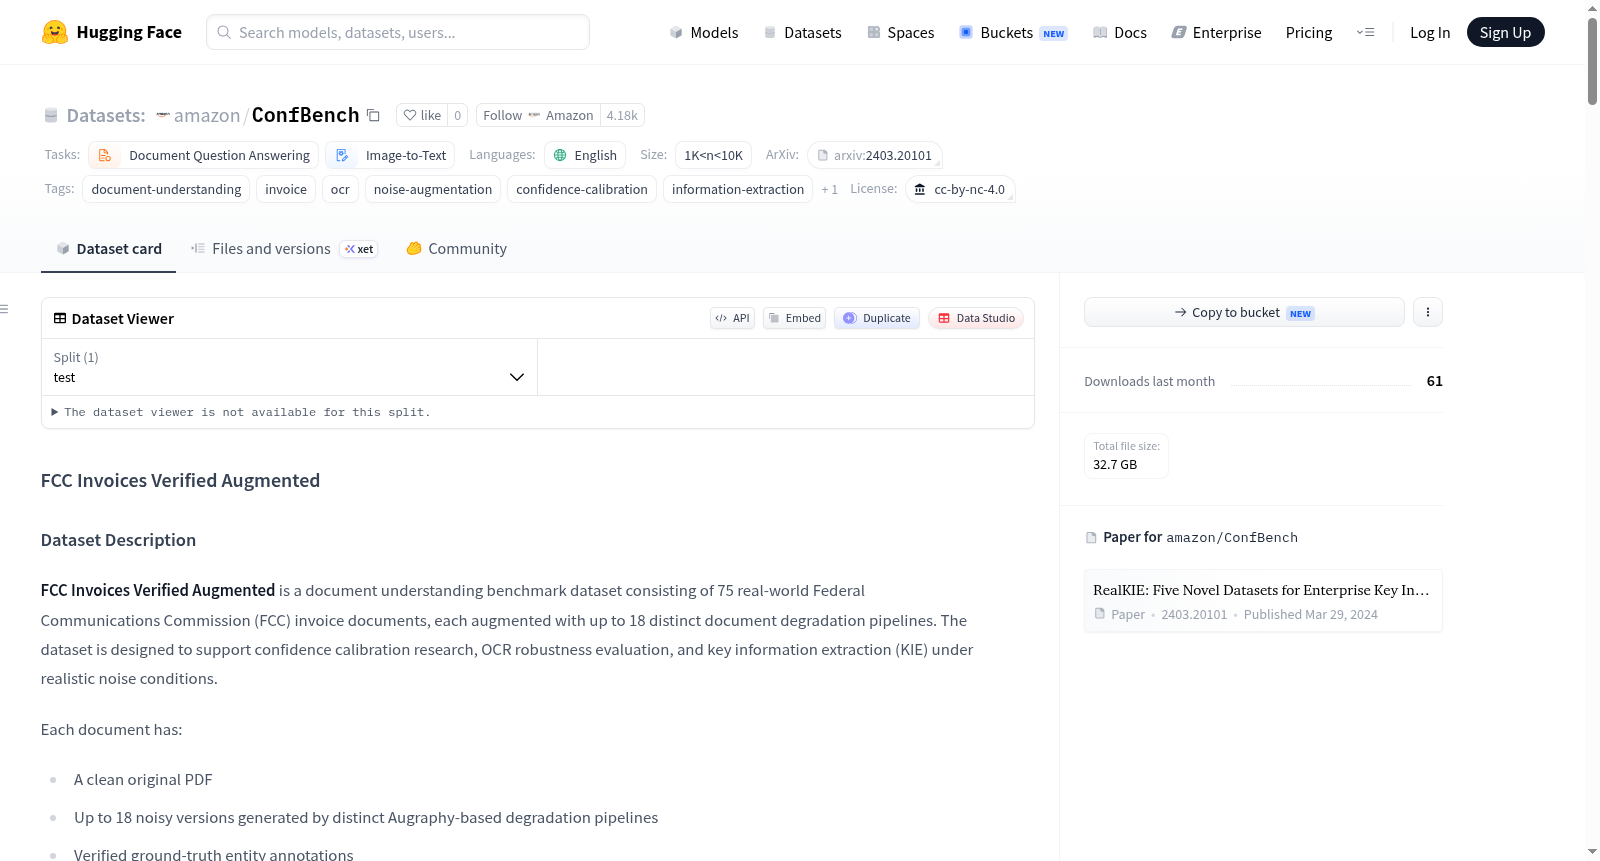
Task: Click the cc-by-nc-4.0 license tag
Action: coord(960,189)
